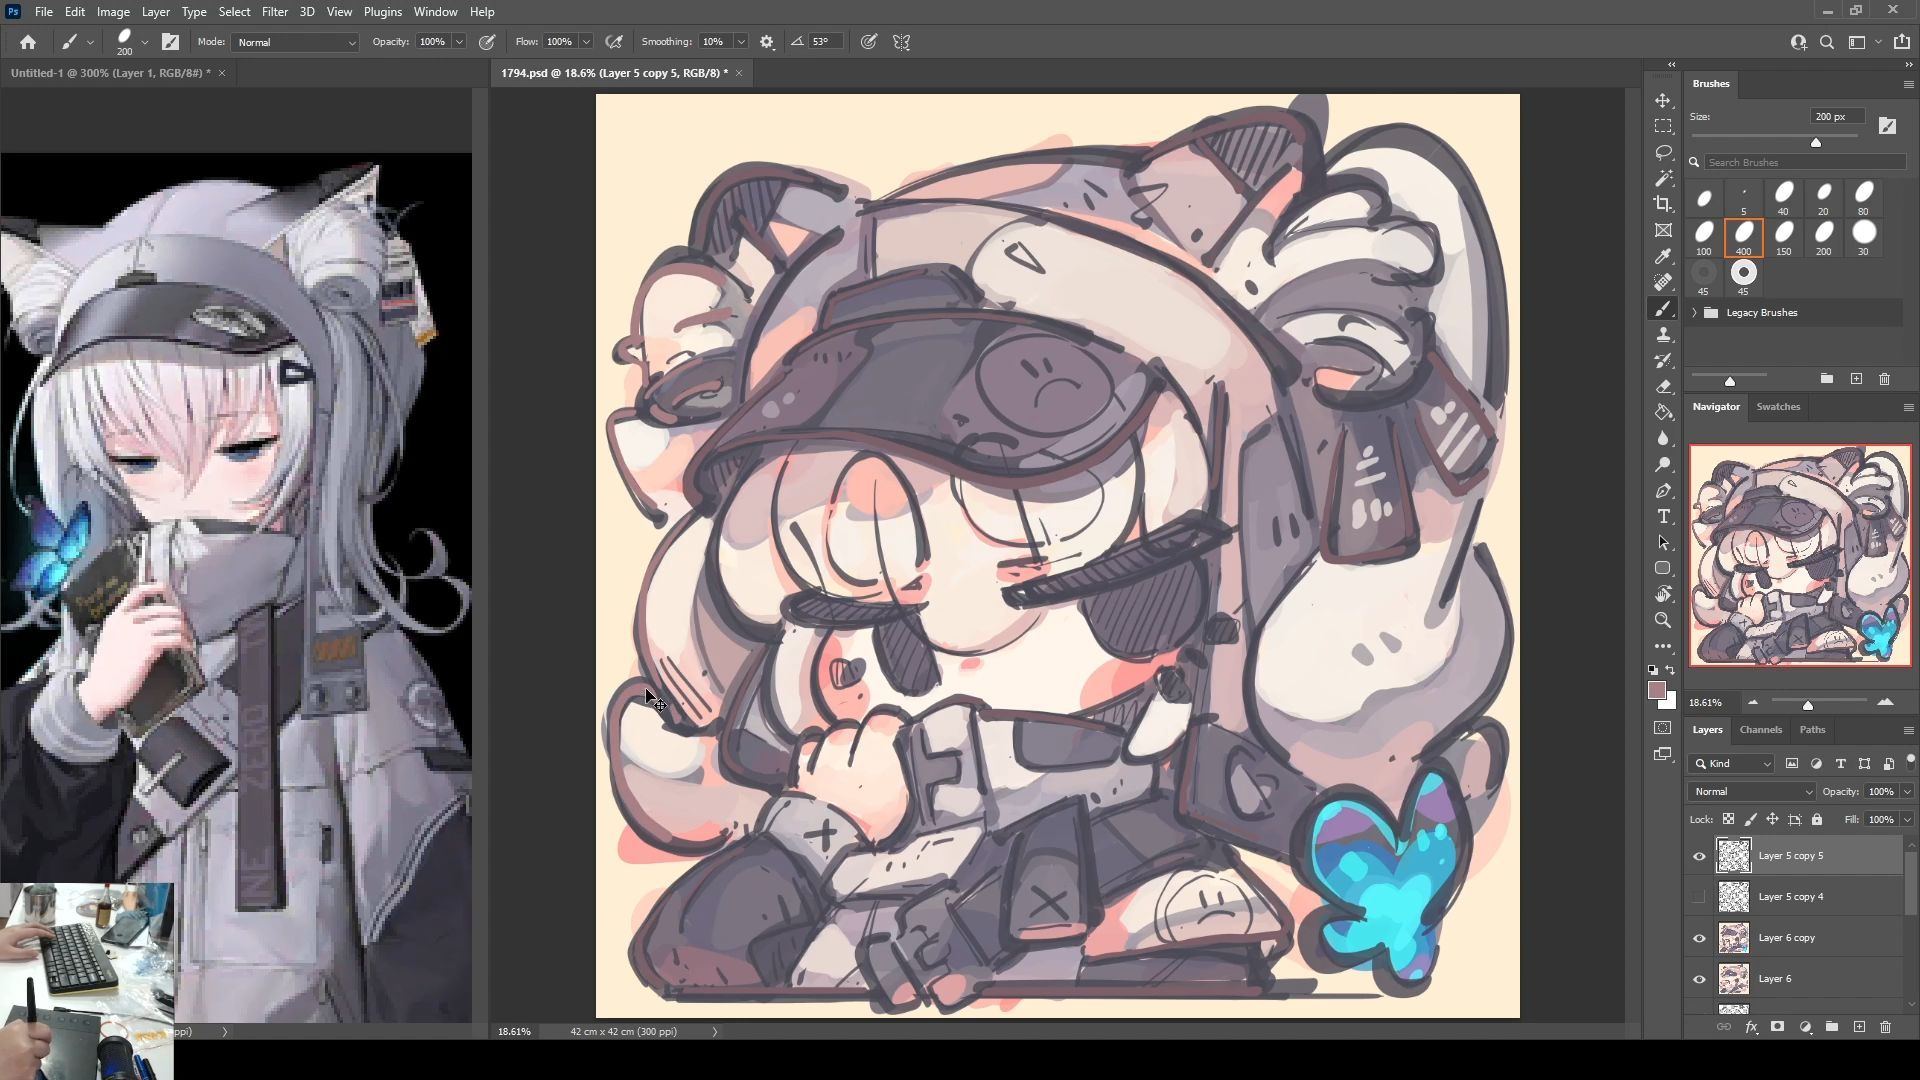The width and height of the screenshot is (1920, 1080).
Task: Expand the Legacy Brushes folder
Action: (1694, 313)
